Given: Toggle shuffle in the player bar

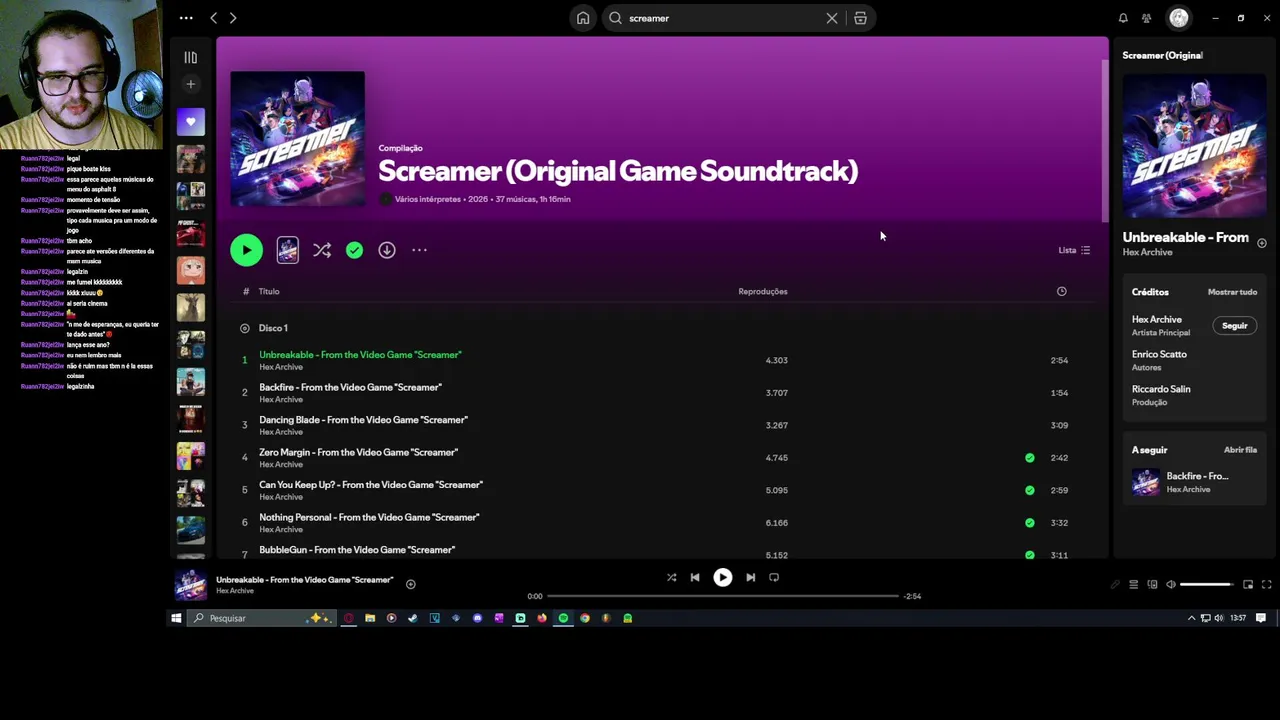Looking at the screenshot, I should point(671,577).
